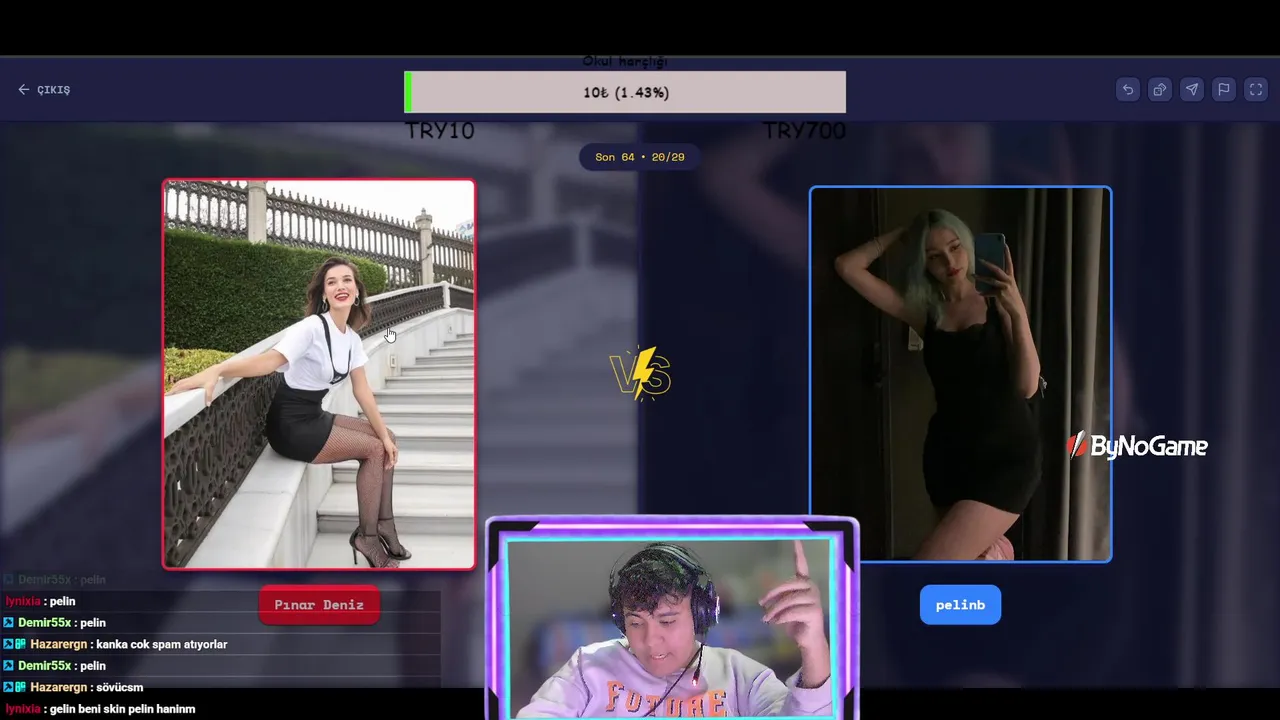Choose the left contestant photo on stairs

(x=319, y=374)
